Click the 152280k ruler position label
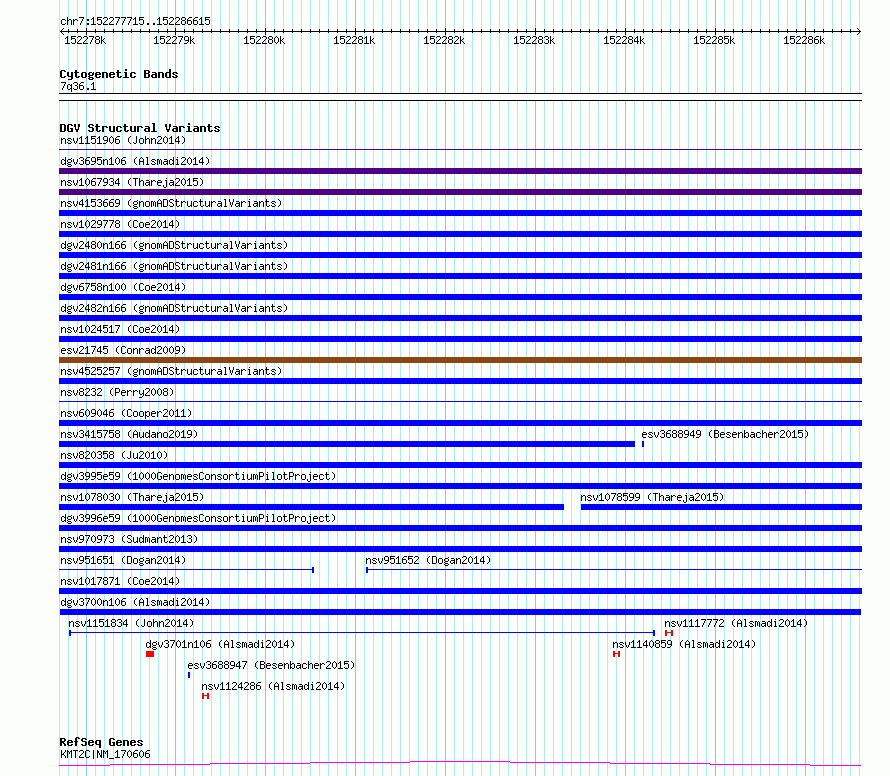The width and height of the screenshot is (890, 776). 264,40
